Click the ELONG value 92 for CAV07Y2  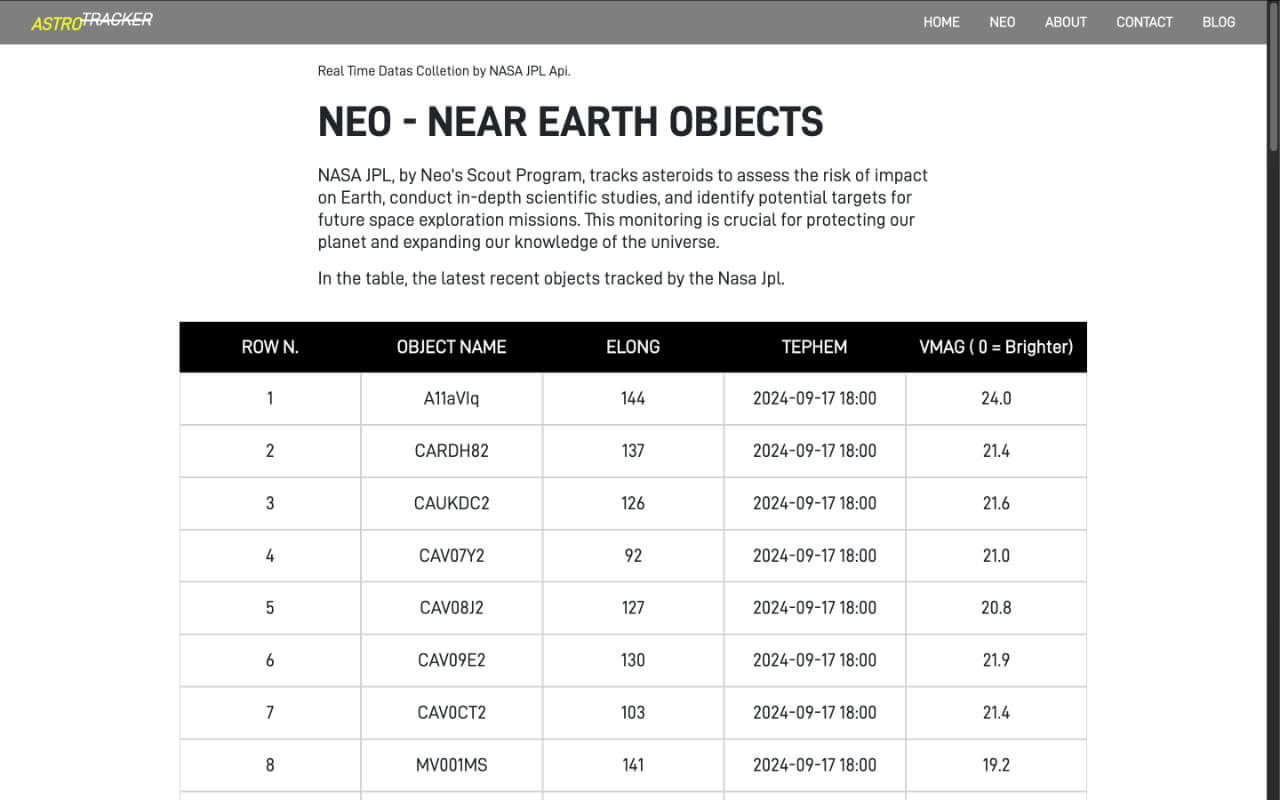point(632,555)
